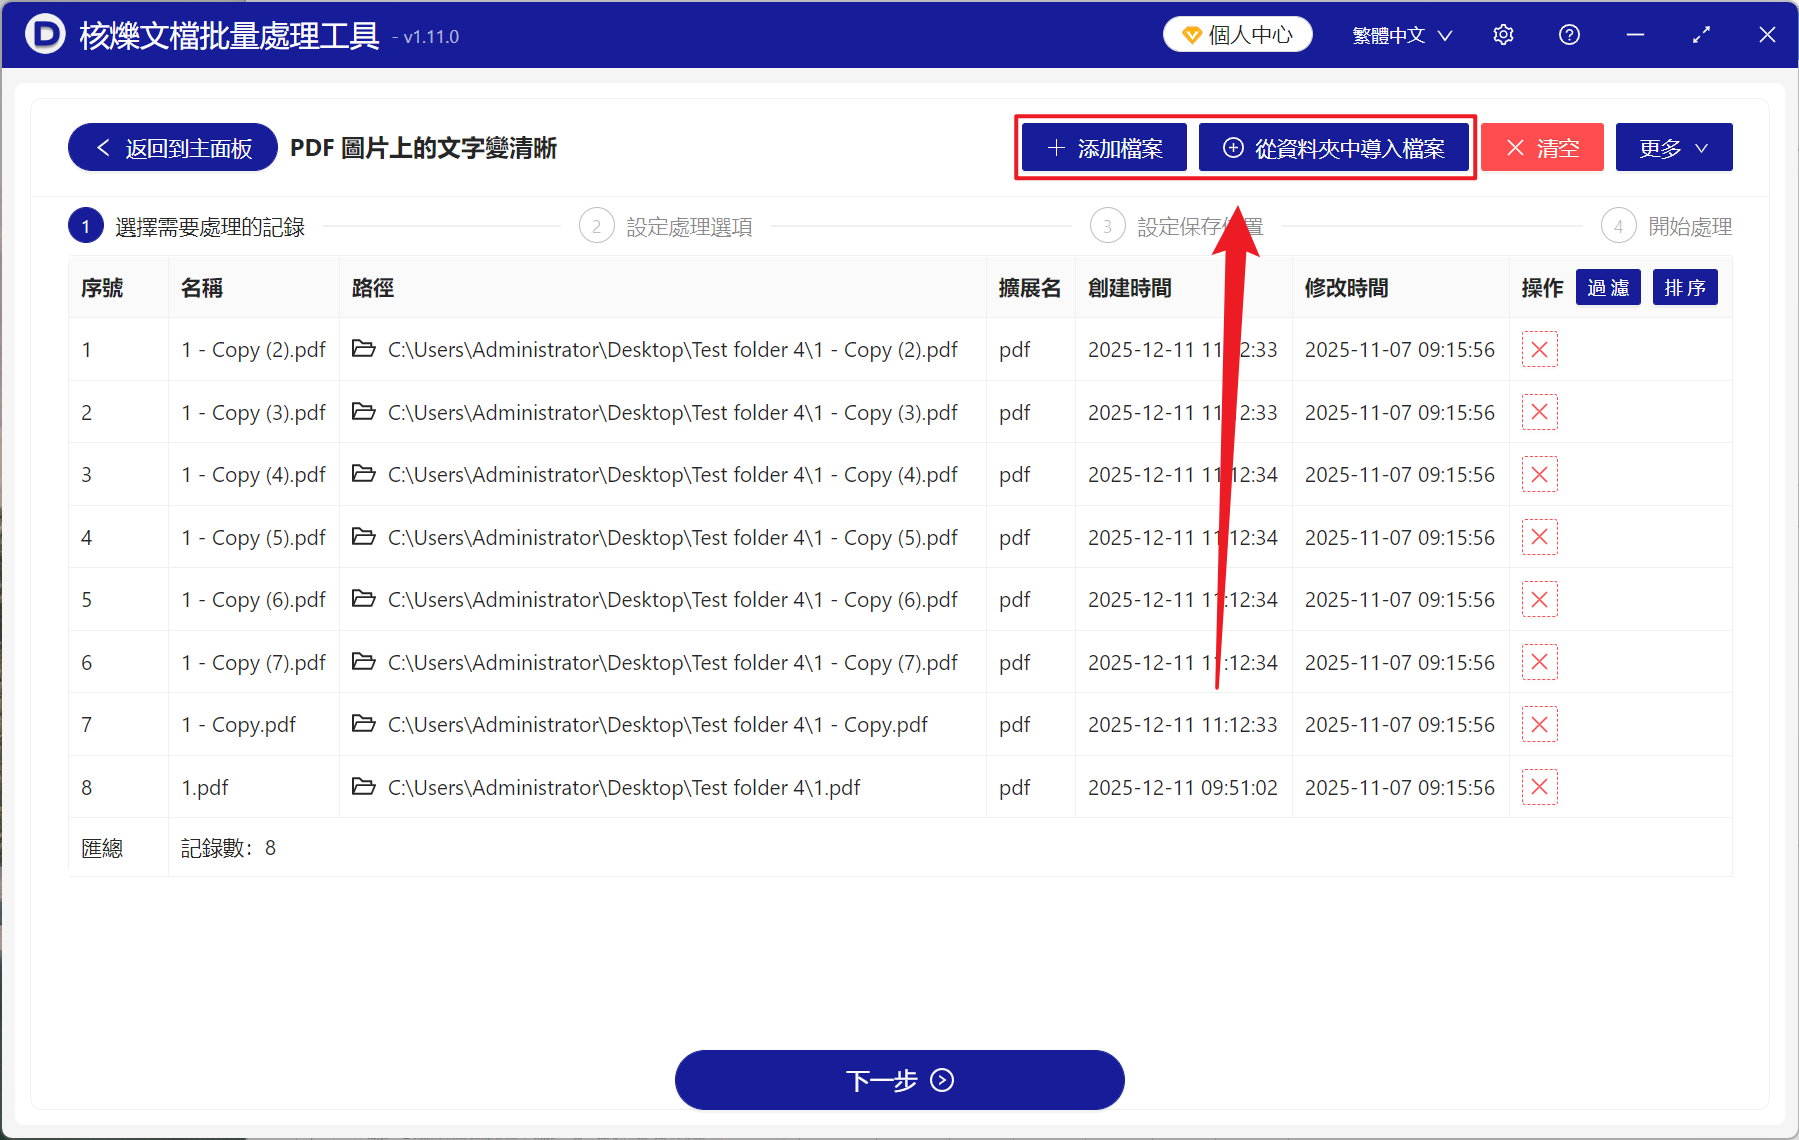Expand the 繁體中文 language dropdown
Viewport: 1799px width, 1140px height.
(x=1400, y=34)
